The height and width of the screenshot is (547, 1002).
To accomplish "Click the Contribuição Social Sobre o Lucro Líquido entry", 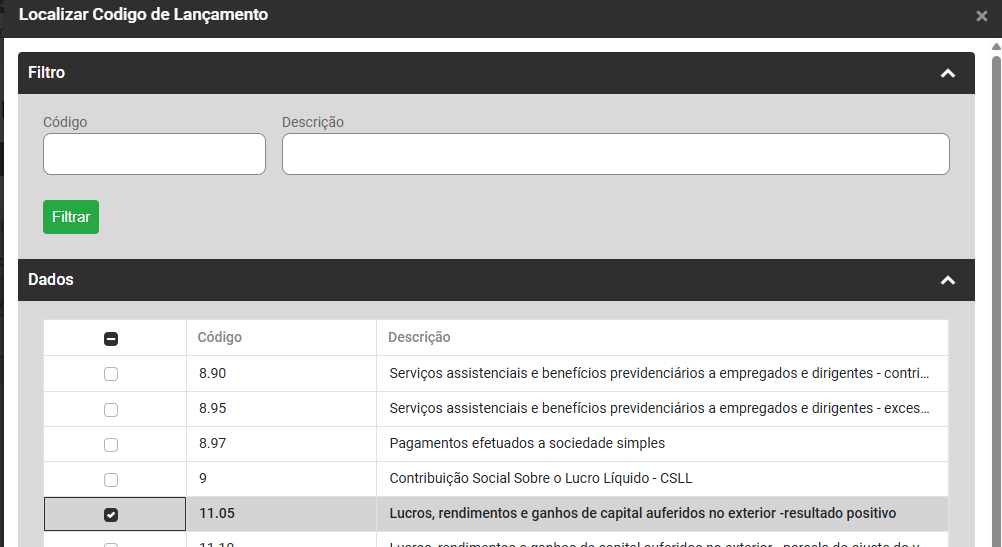I will click(540, 479).
